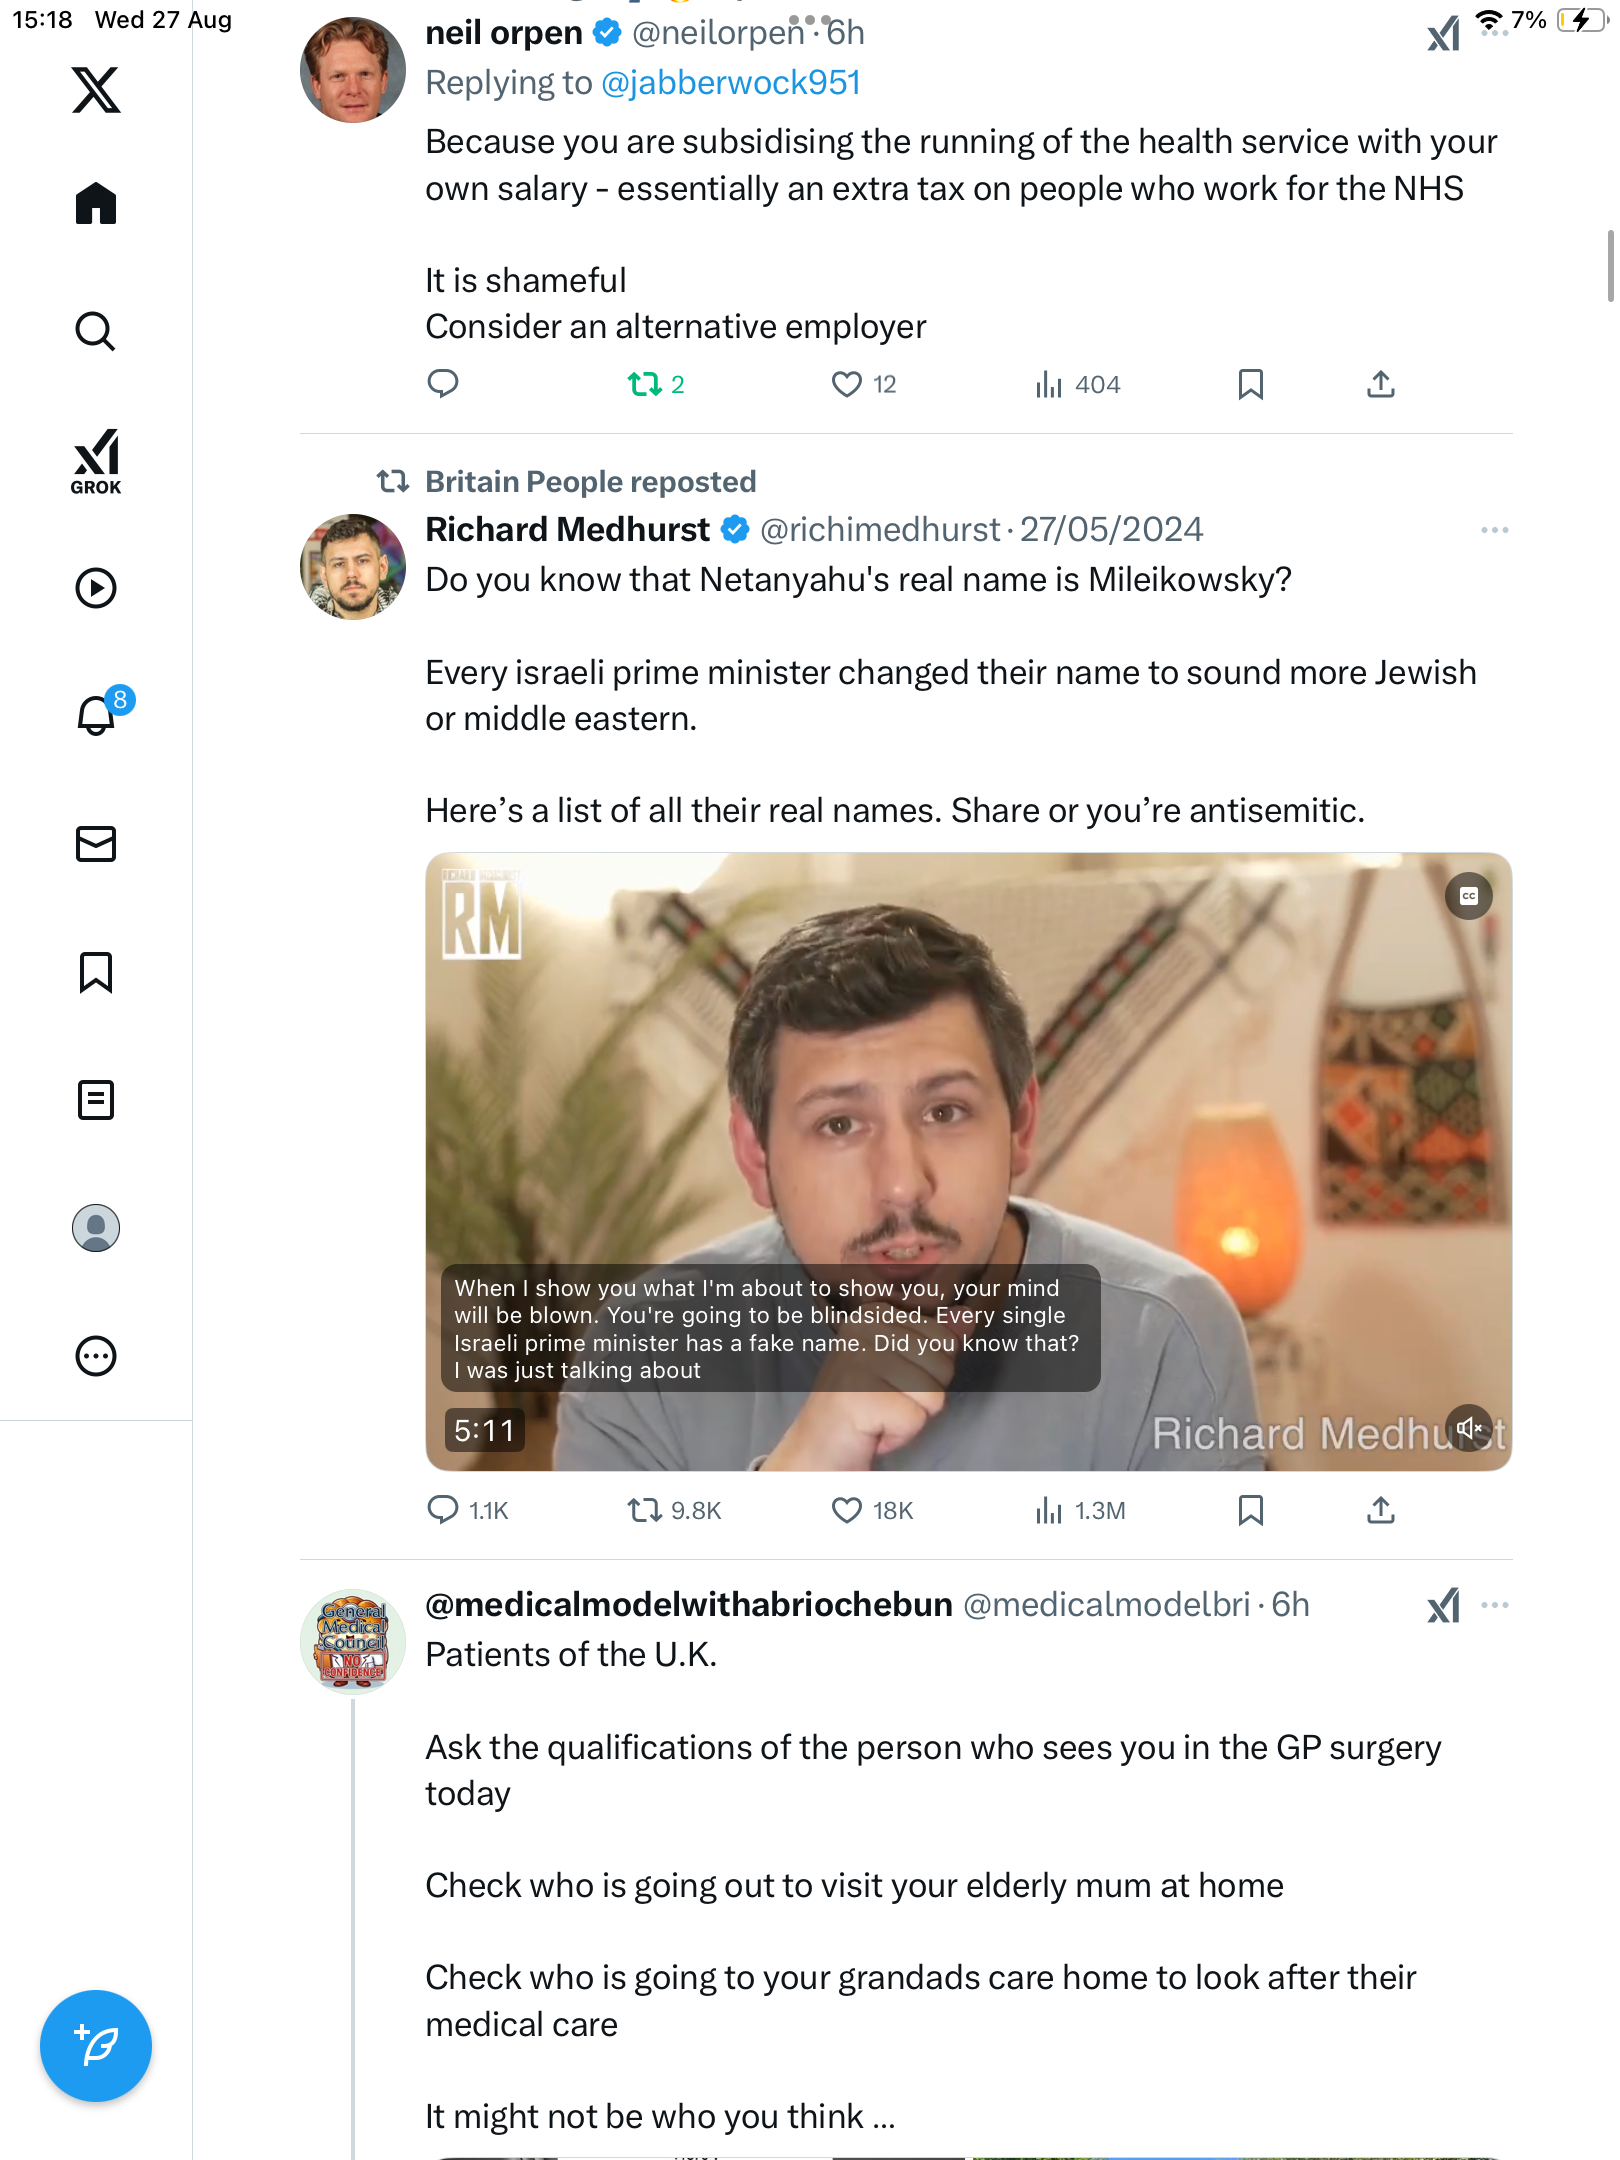The width and height of the screenshot is (1620, 2160).
Task: Open more options on Richard Medhurst's post
Action: 1494,530
